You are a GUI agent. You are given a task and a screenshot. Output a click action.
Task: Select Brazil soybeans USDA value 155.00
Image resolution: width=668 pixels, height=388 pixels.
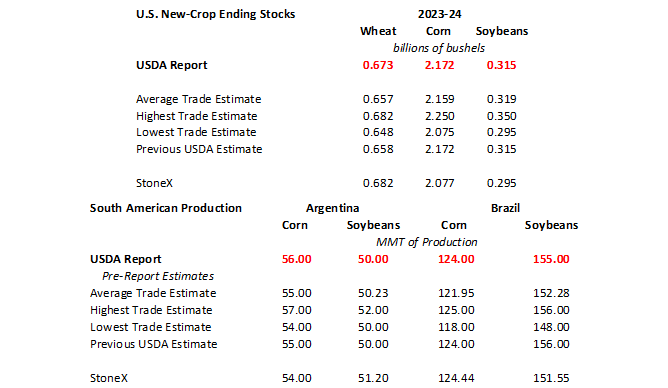click(551, 259)
